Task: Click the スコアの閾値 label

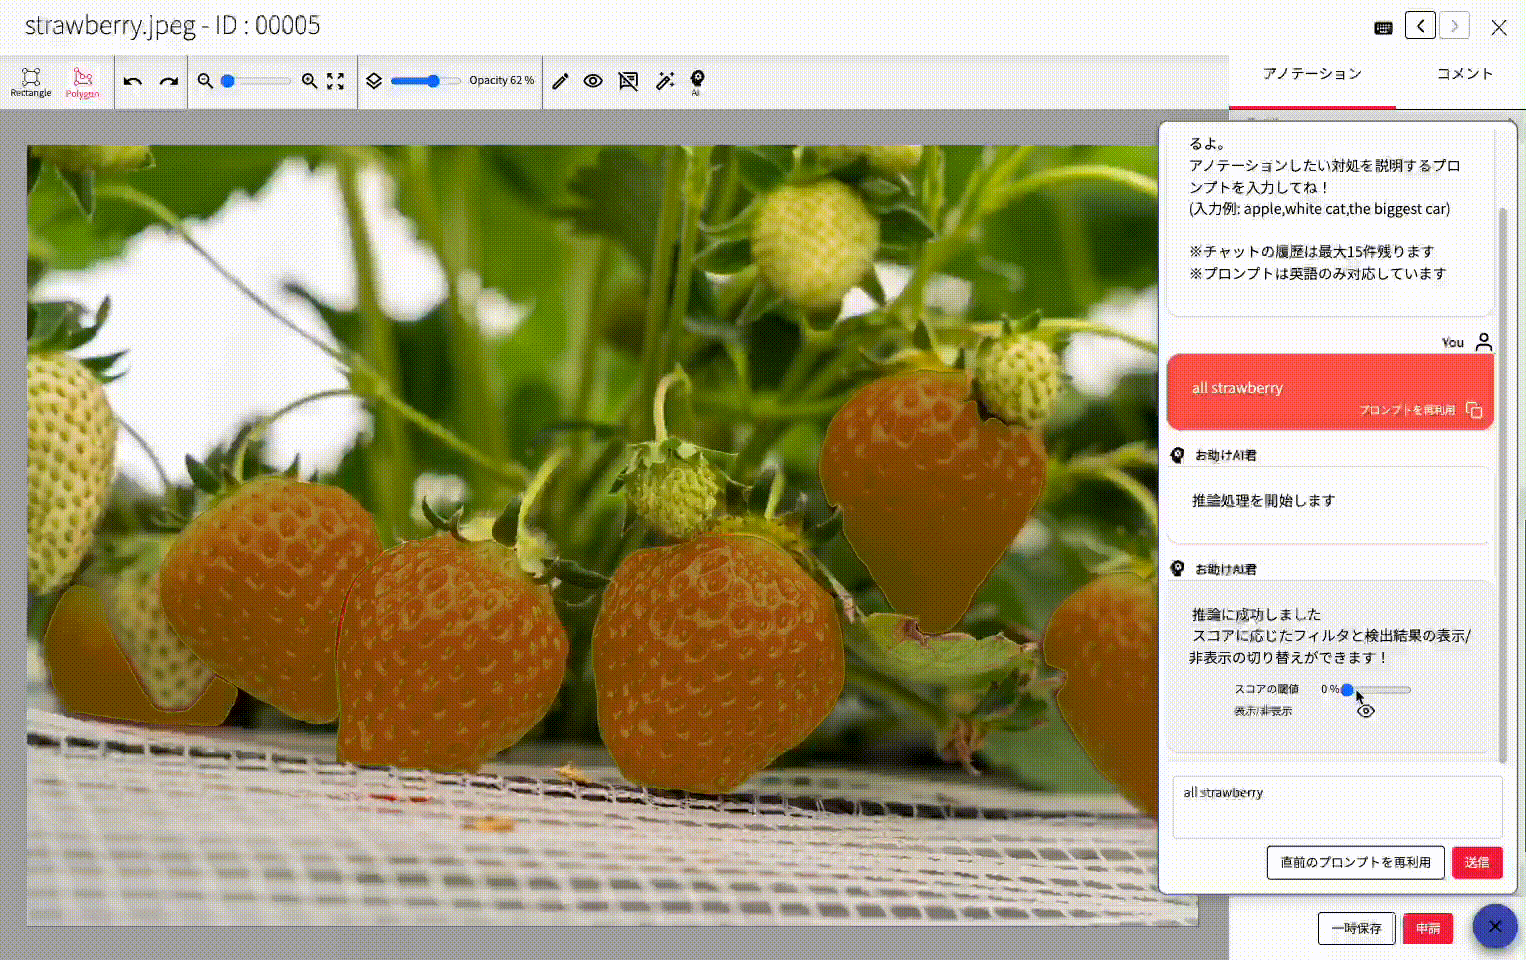Action: coord(1266,689)
